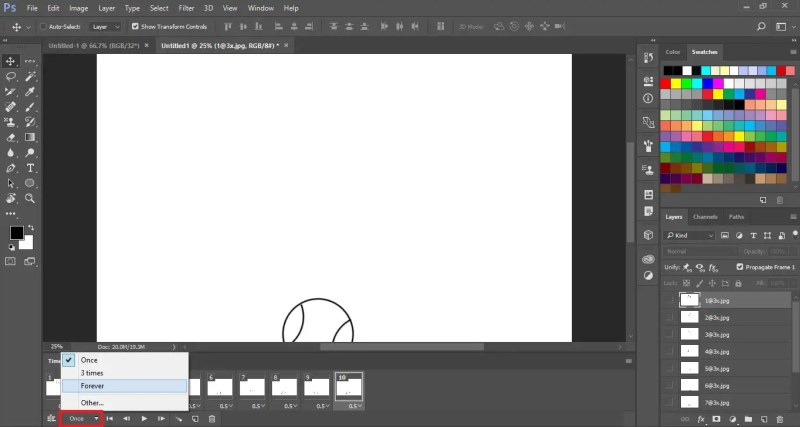This screenshot has height=427, width=800.
Task: Open the workspace switcher dropdown
Action: click(783, 27)
